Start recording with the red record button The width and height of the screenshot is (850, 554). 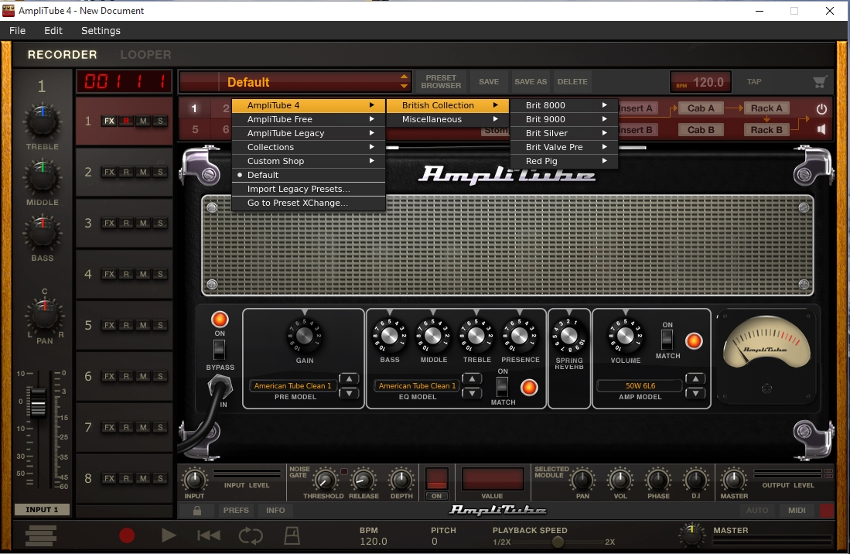point(127,536)
